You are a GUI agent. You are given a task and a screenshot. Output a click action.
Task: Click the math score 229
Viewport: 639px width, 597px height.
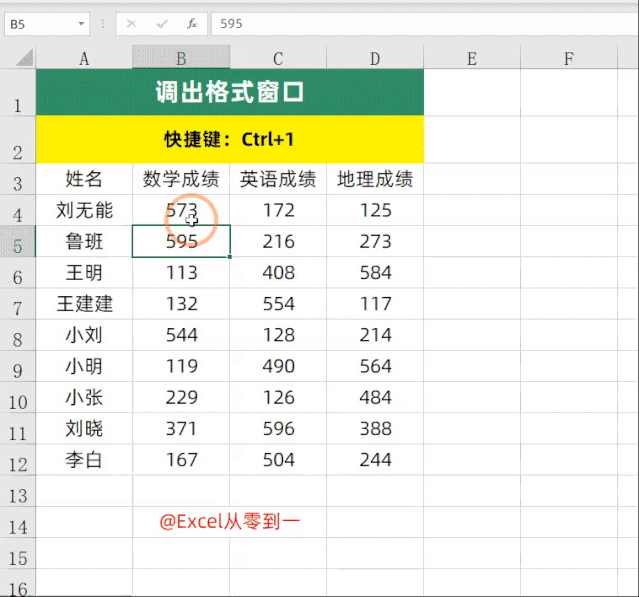181,397
